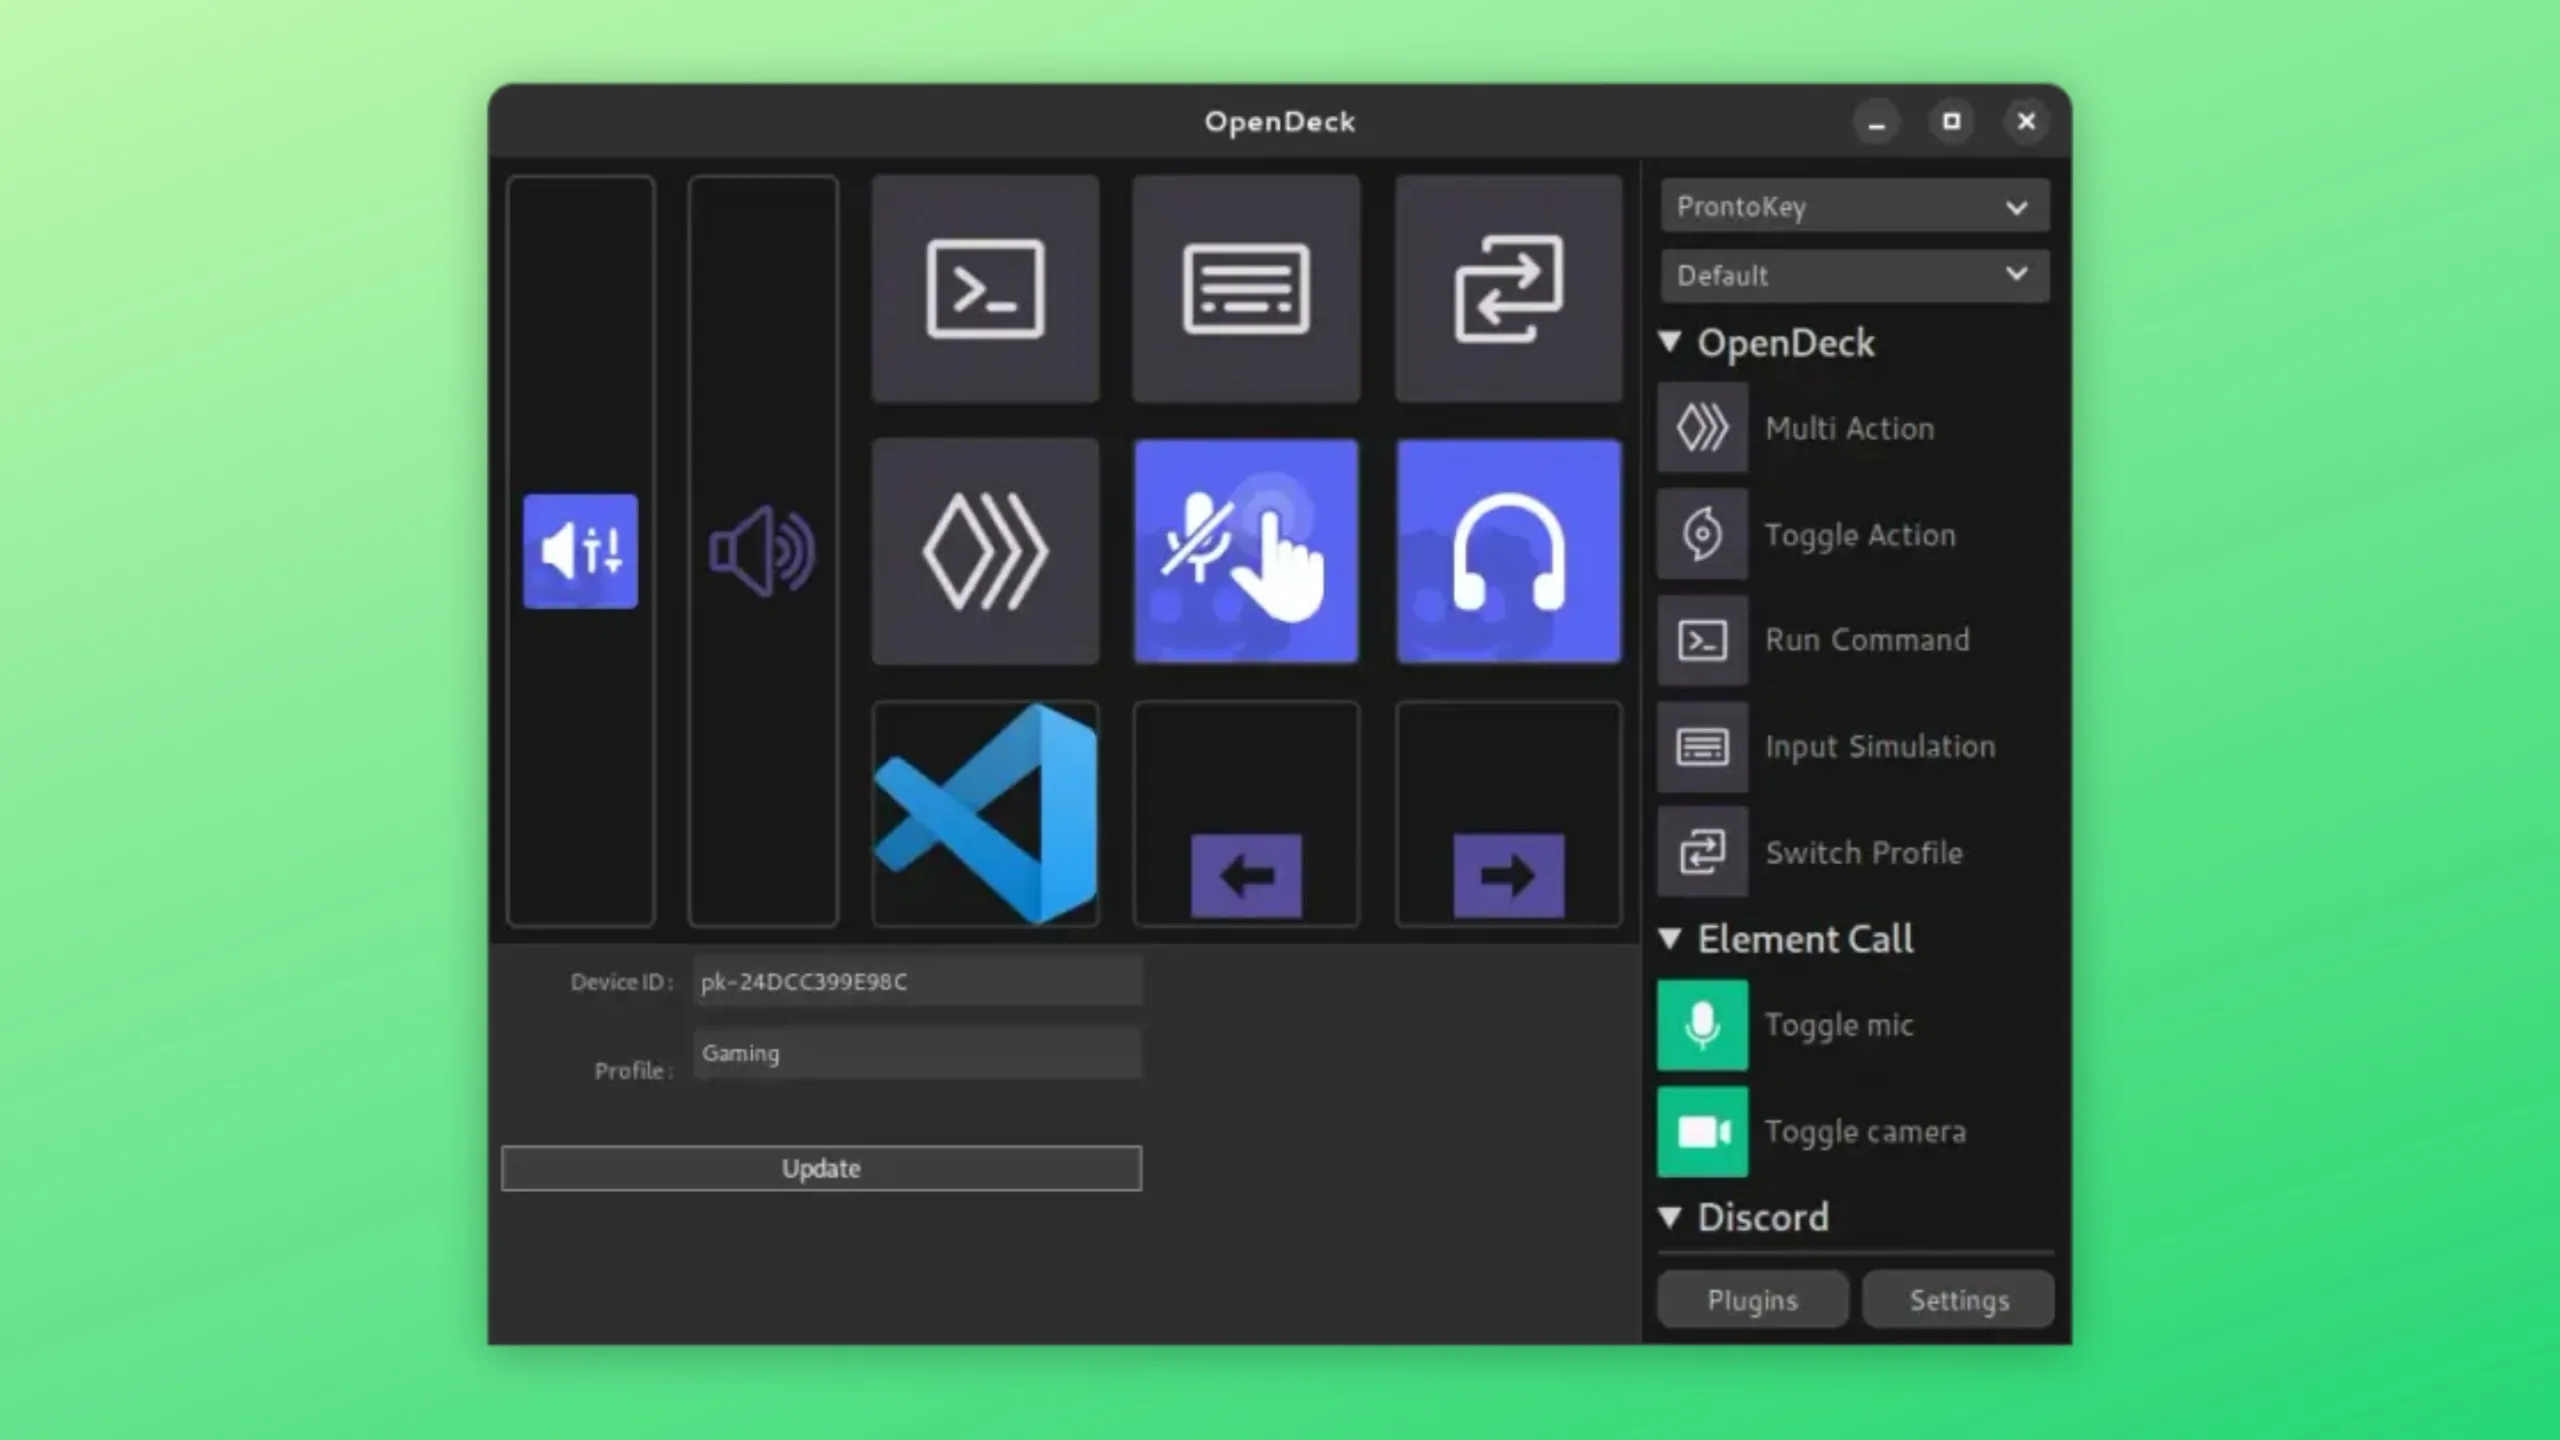Screen dimensions: 2560x1440
Task: Click the Toggle camera label
Action: (x=1865, y=1132)
